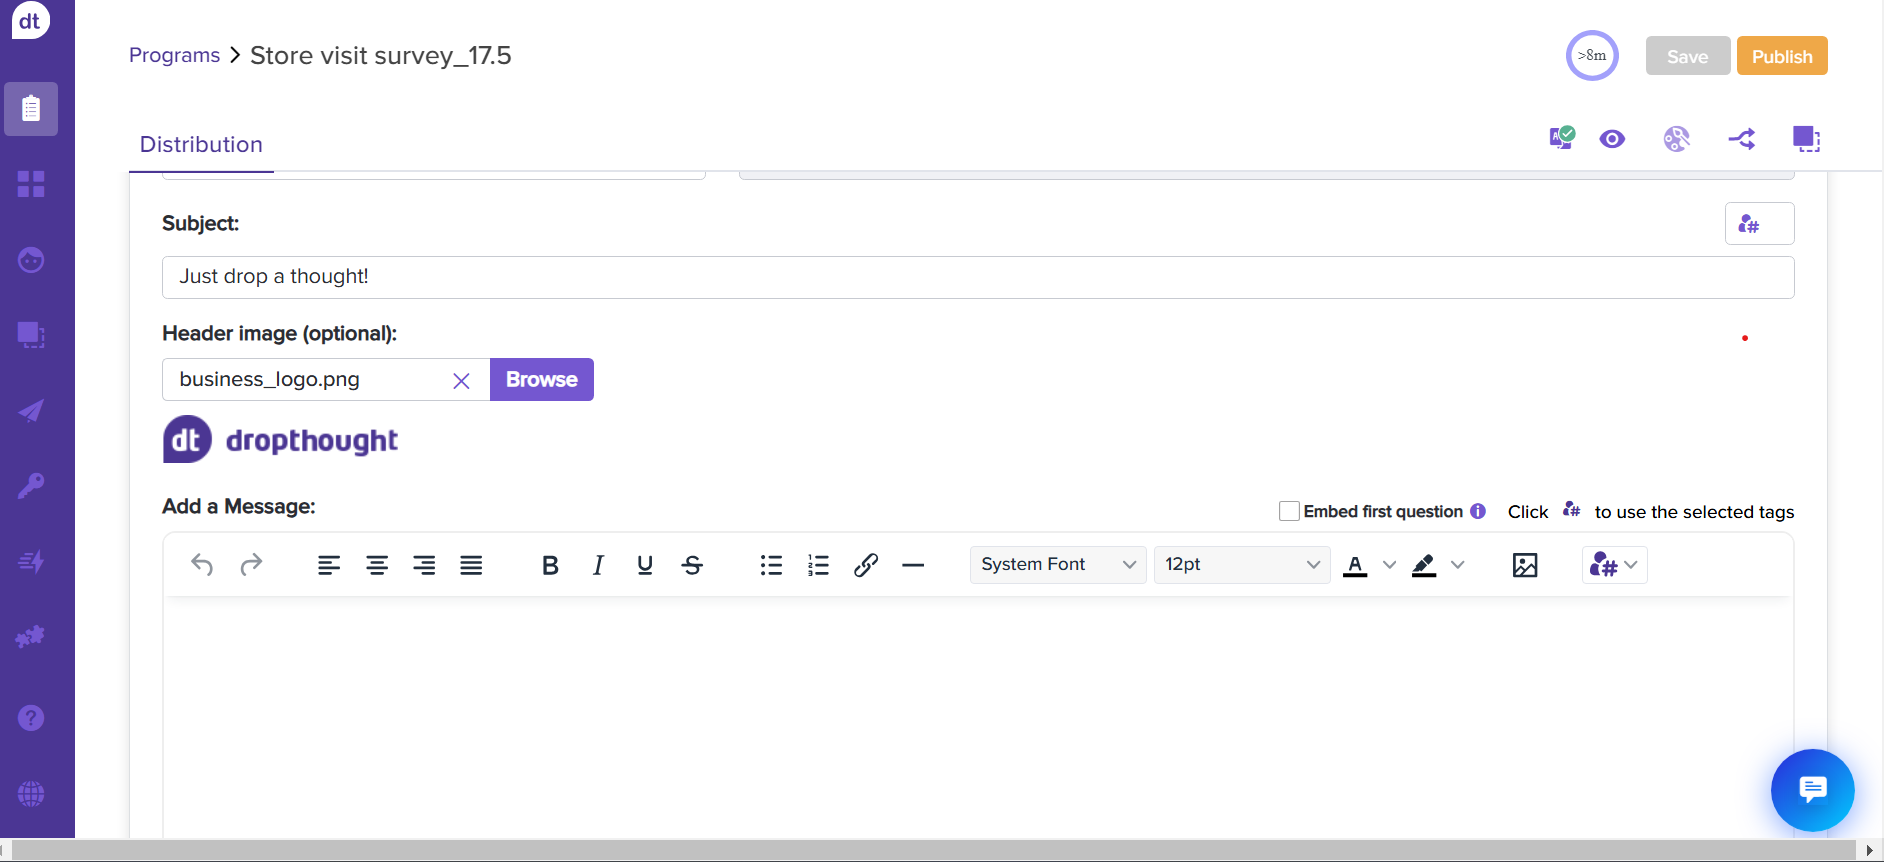Screen dimensions: 1884x862
Task: Insert a hyperlink in the message
Action: (x=866, y=565)
